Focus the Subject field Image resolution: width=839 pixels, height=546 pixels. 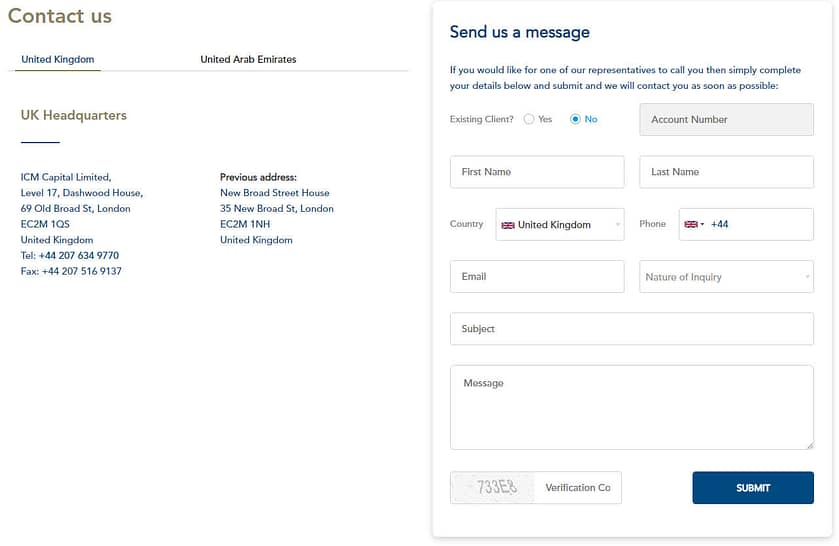pos(631,329)
